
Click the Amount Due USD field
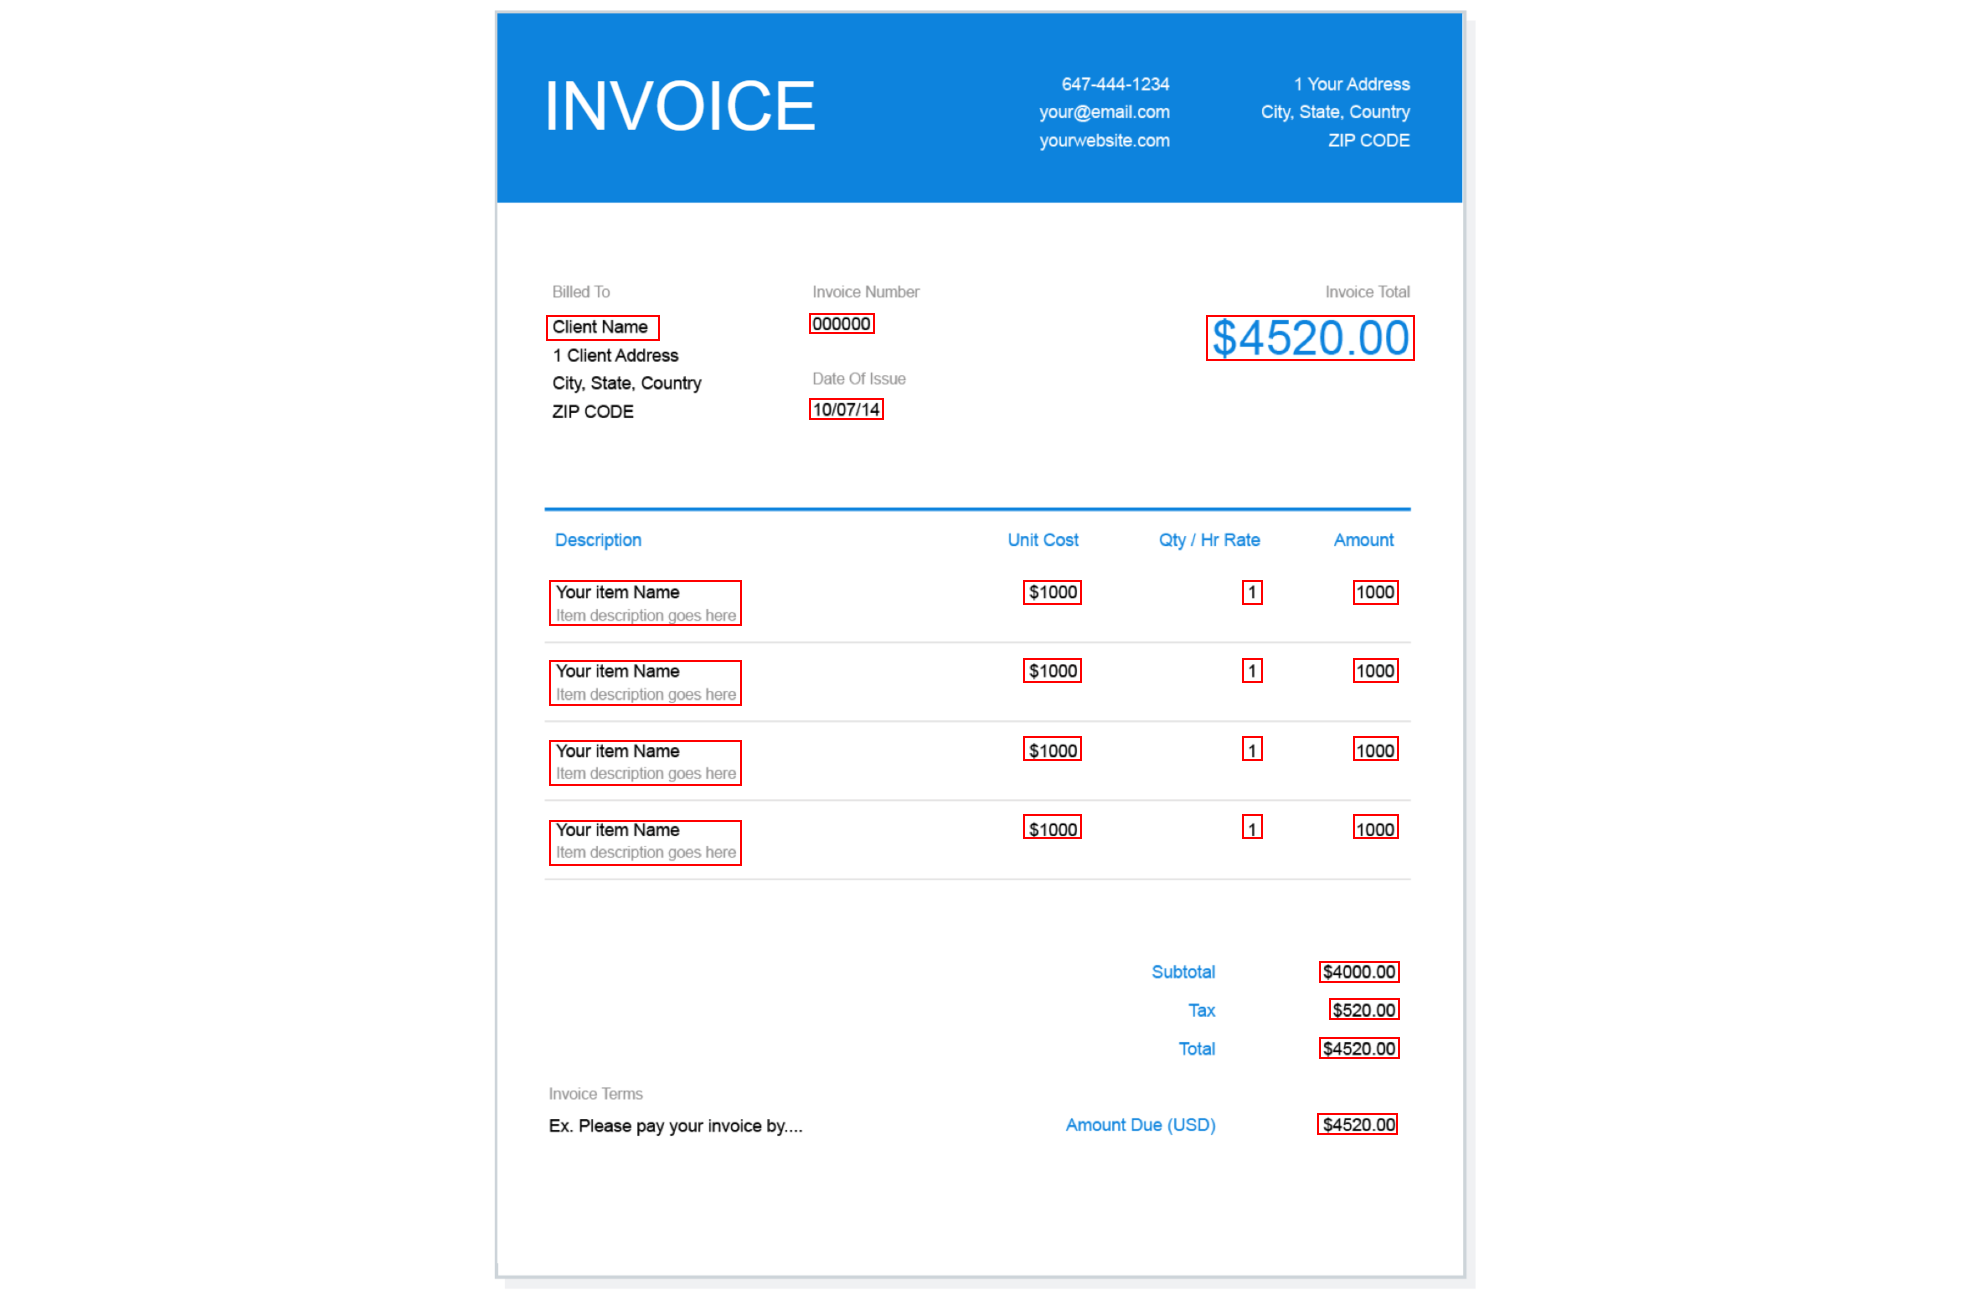(x=1357, y=1123)
